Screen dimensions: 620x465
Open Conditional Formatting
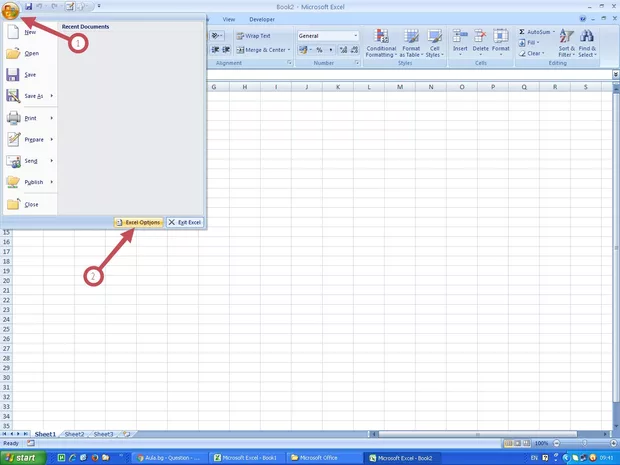tap(381, 43)
